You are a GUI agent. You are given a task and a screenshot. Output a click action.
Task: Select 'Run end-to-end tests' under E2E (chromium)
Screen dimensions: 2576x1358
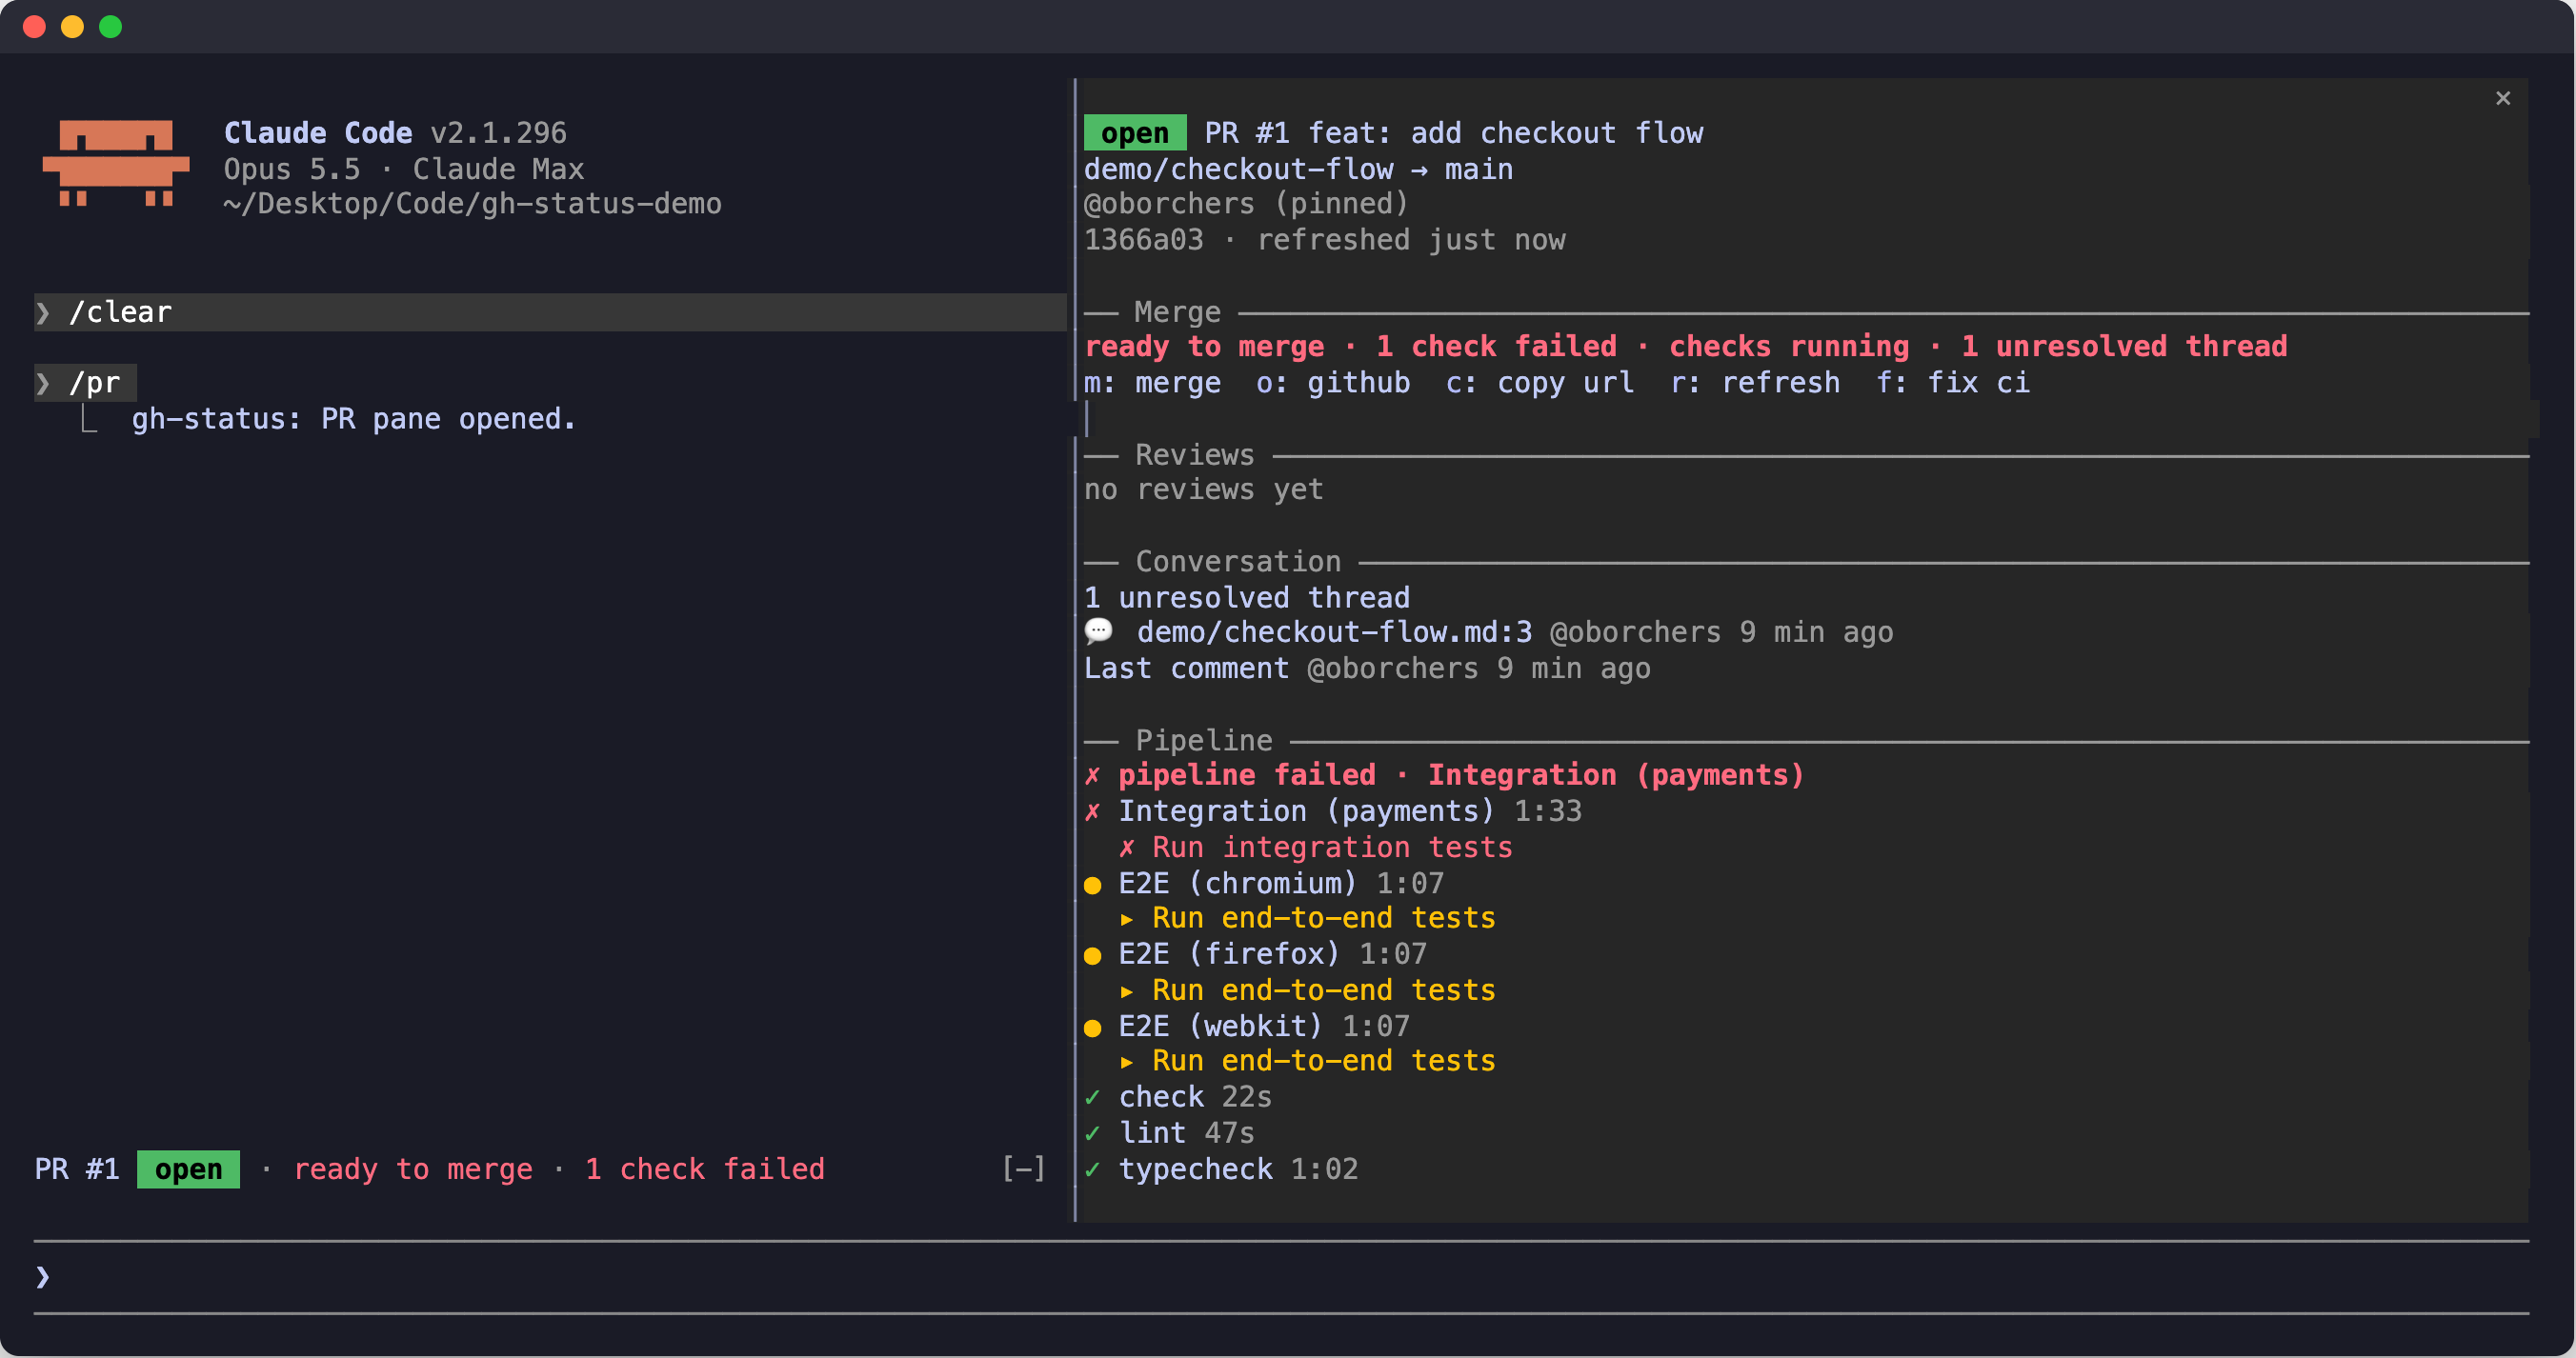click(1324, 918)
